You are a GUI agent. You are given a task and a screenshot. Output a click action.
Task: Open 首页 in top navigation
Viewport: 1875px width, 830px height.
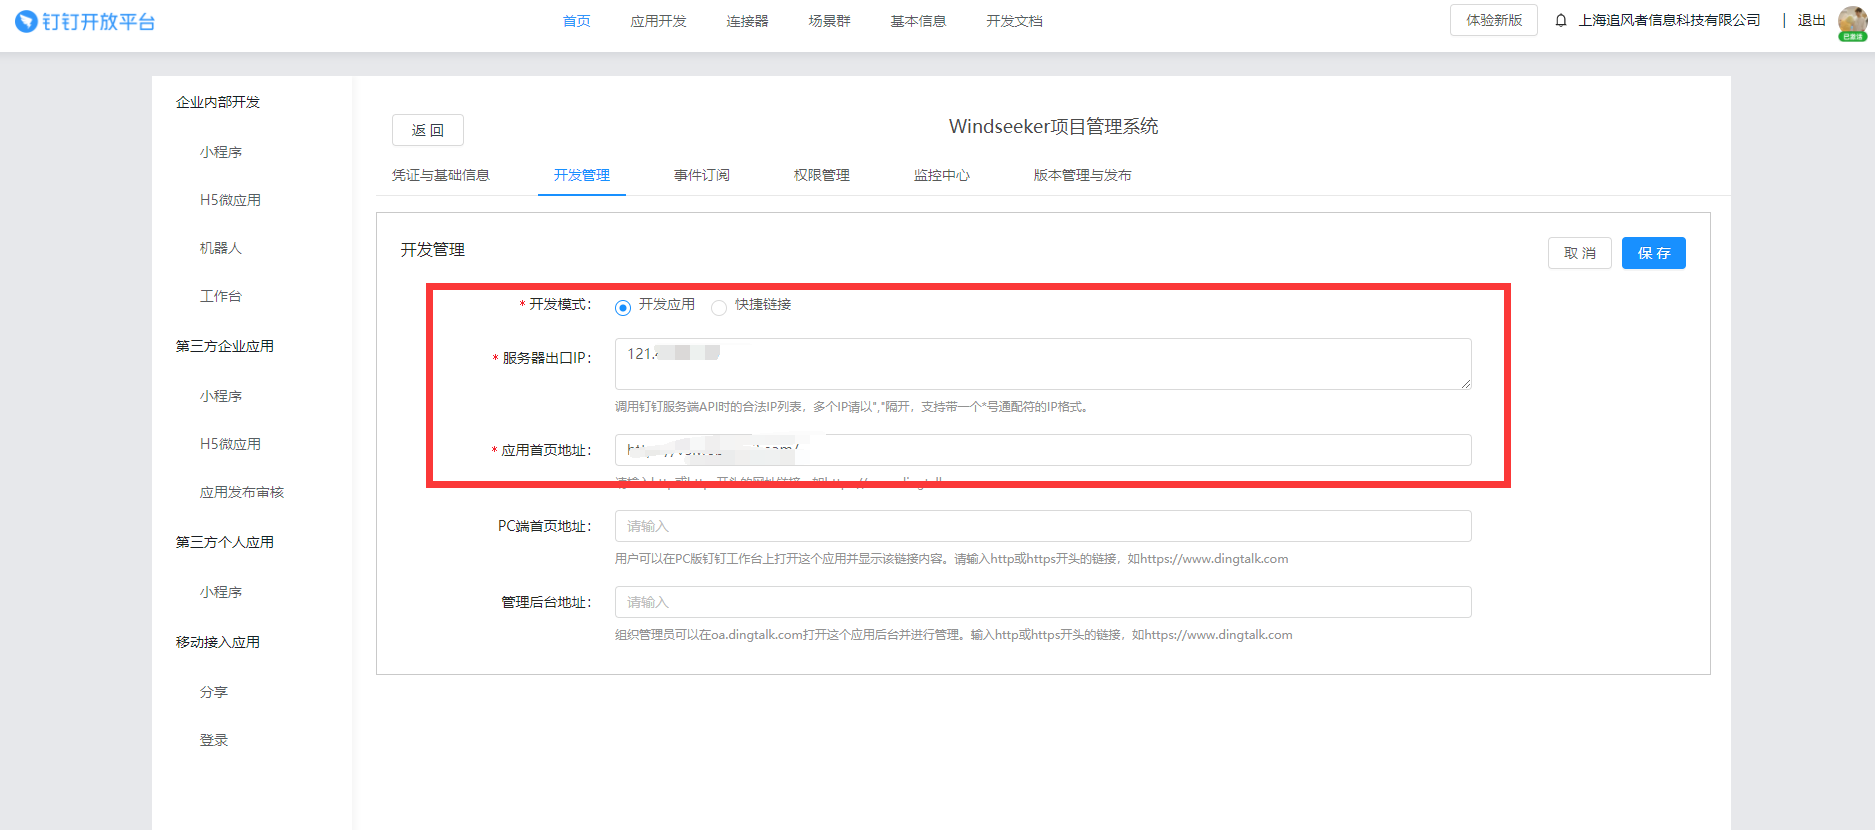[x=576, y=21]
